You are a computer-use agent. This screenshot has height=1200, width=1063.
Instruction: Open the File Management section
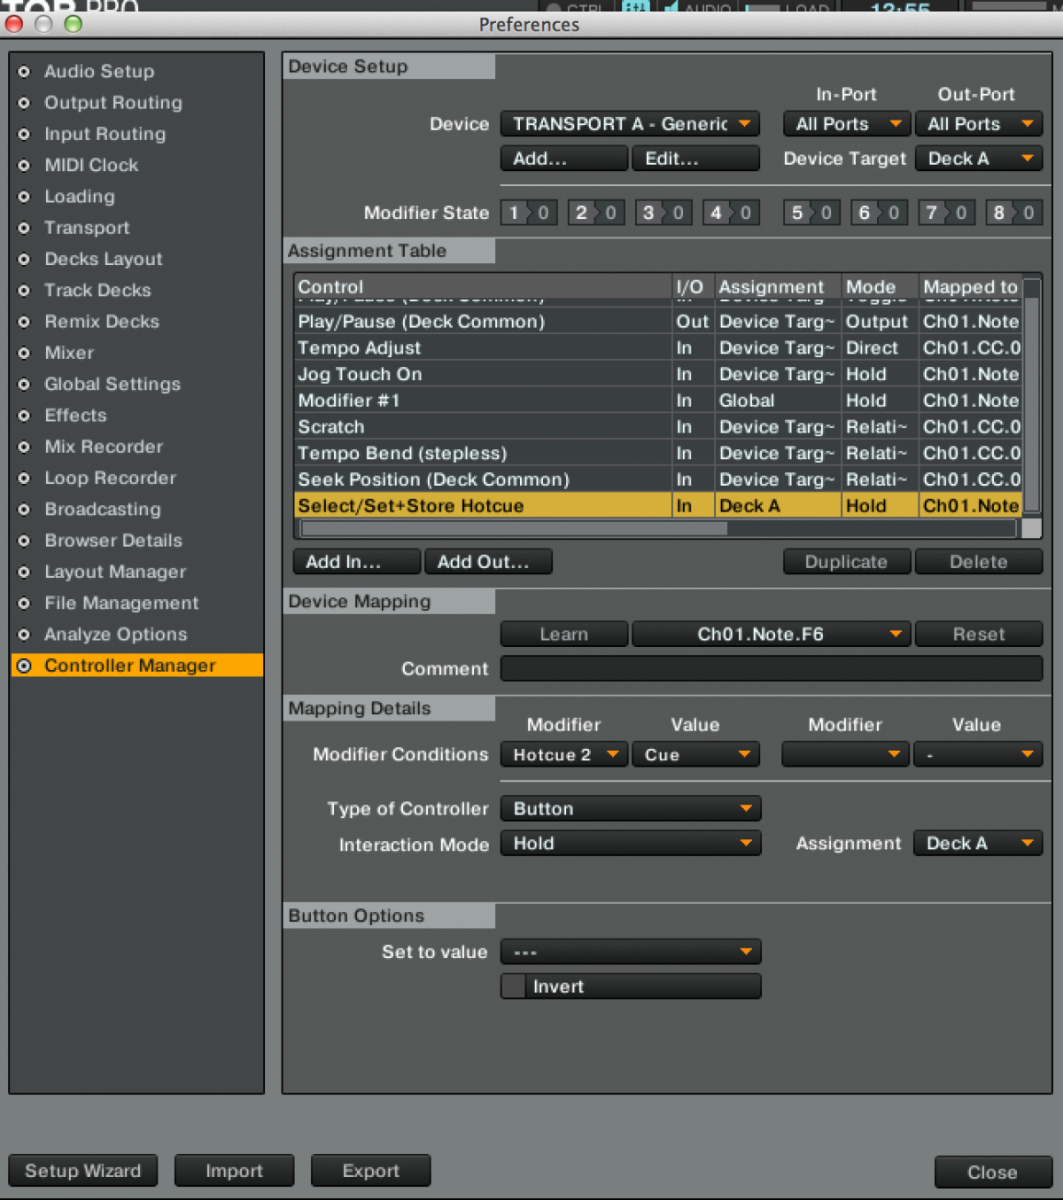coord(121,603)
